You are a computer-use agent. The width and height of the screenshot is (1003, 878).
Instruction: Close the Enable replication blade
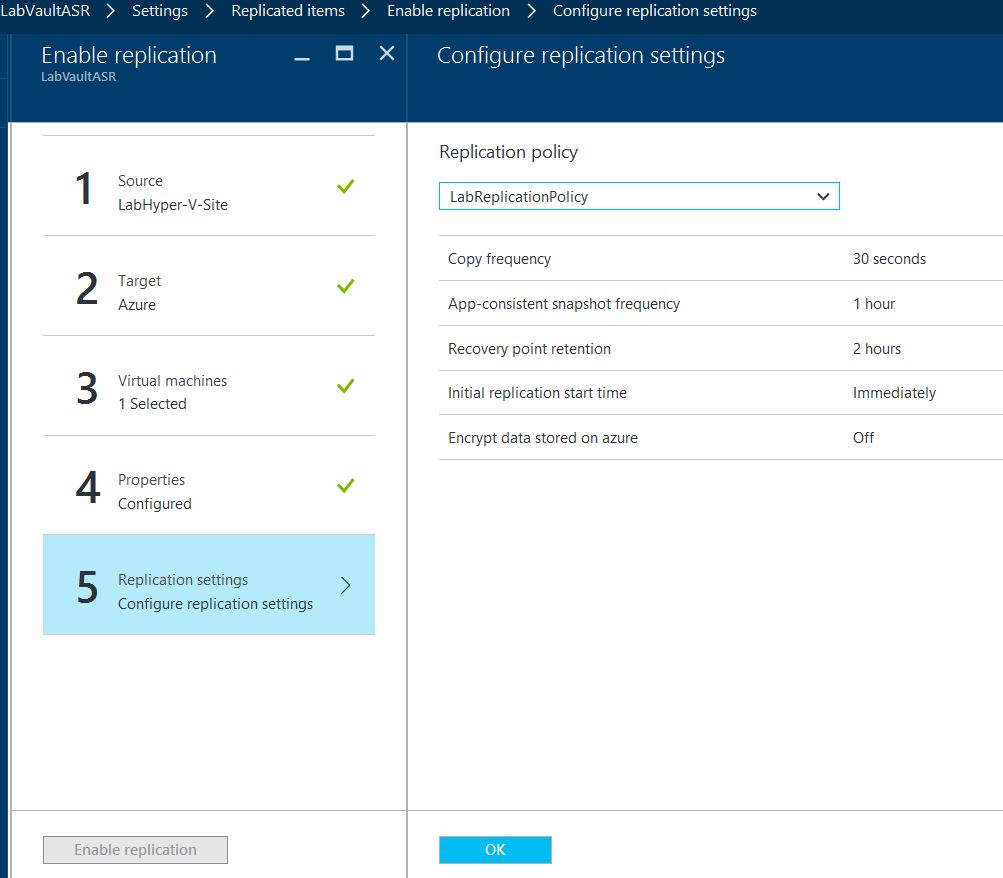point(387,54)
